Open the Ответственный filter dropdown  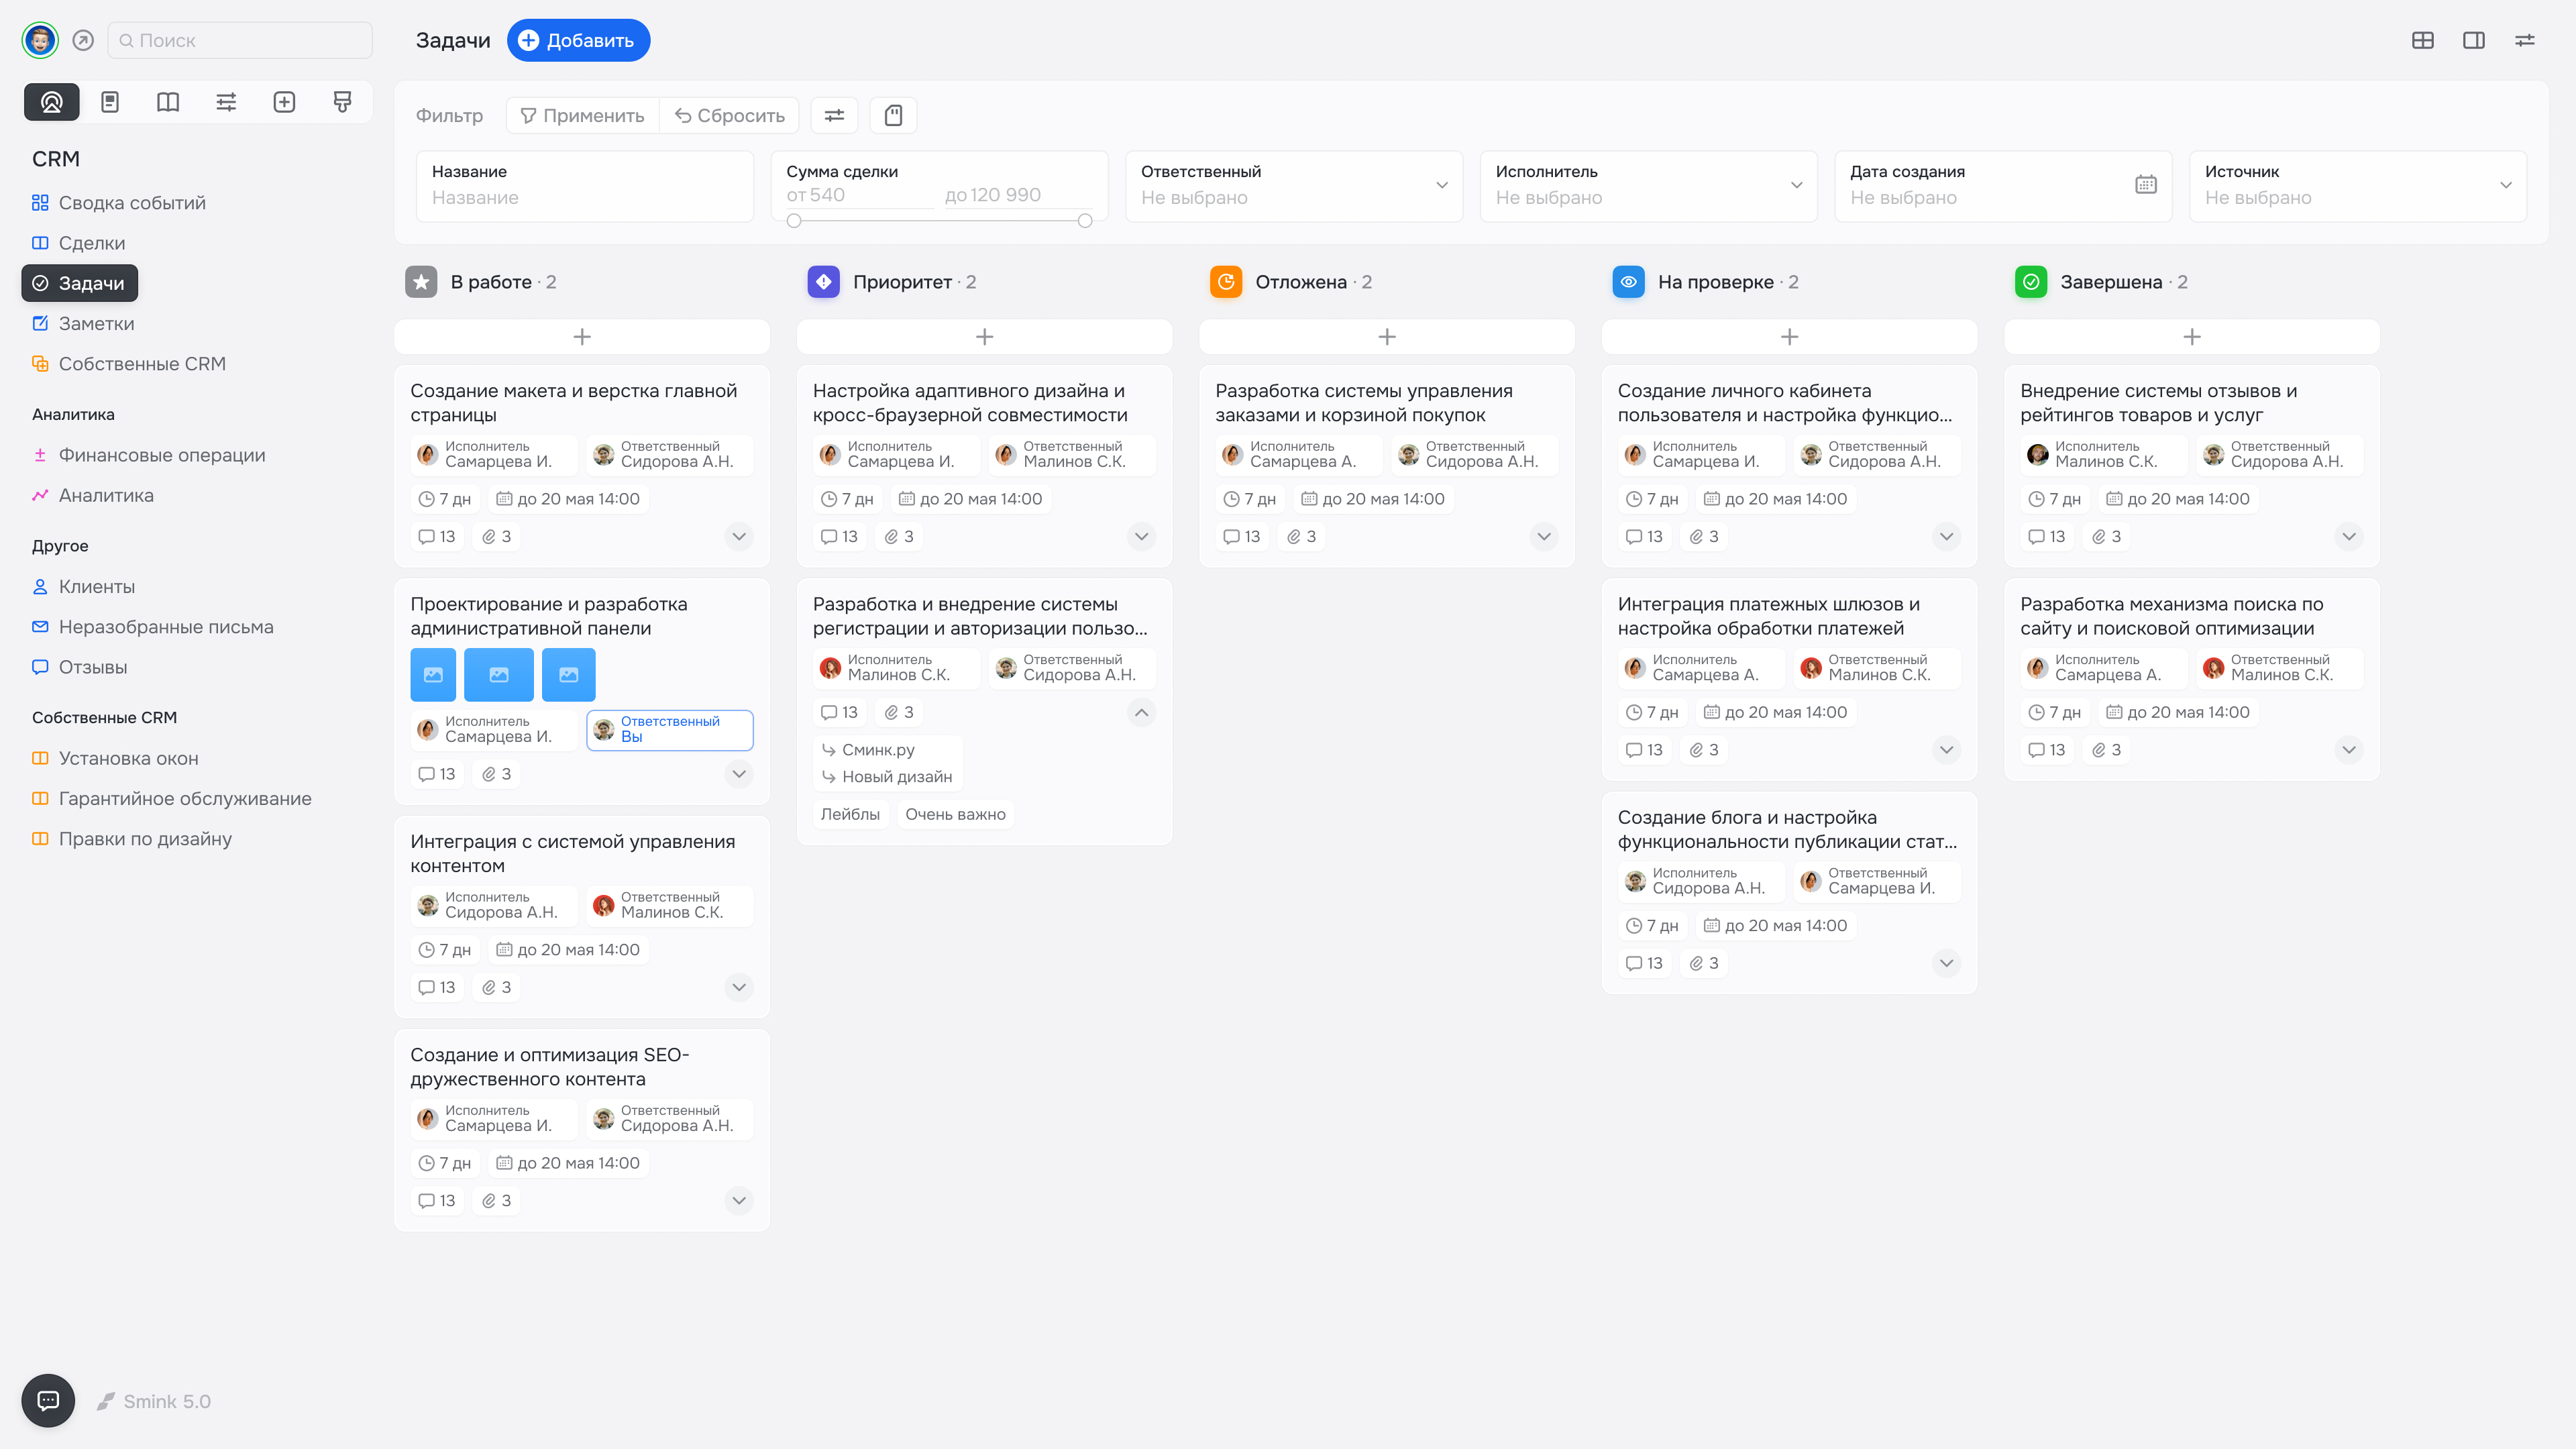[1441, 185]
